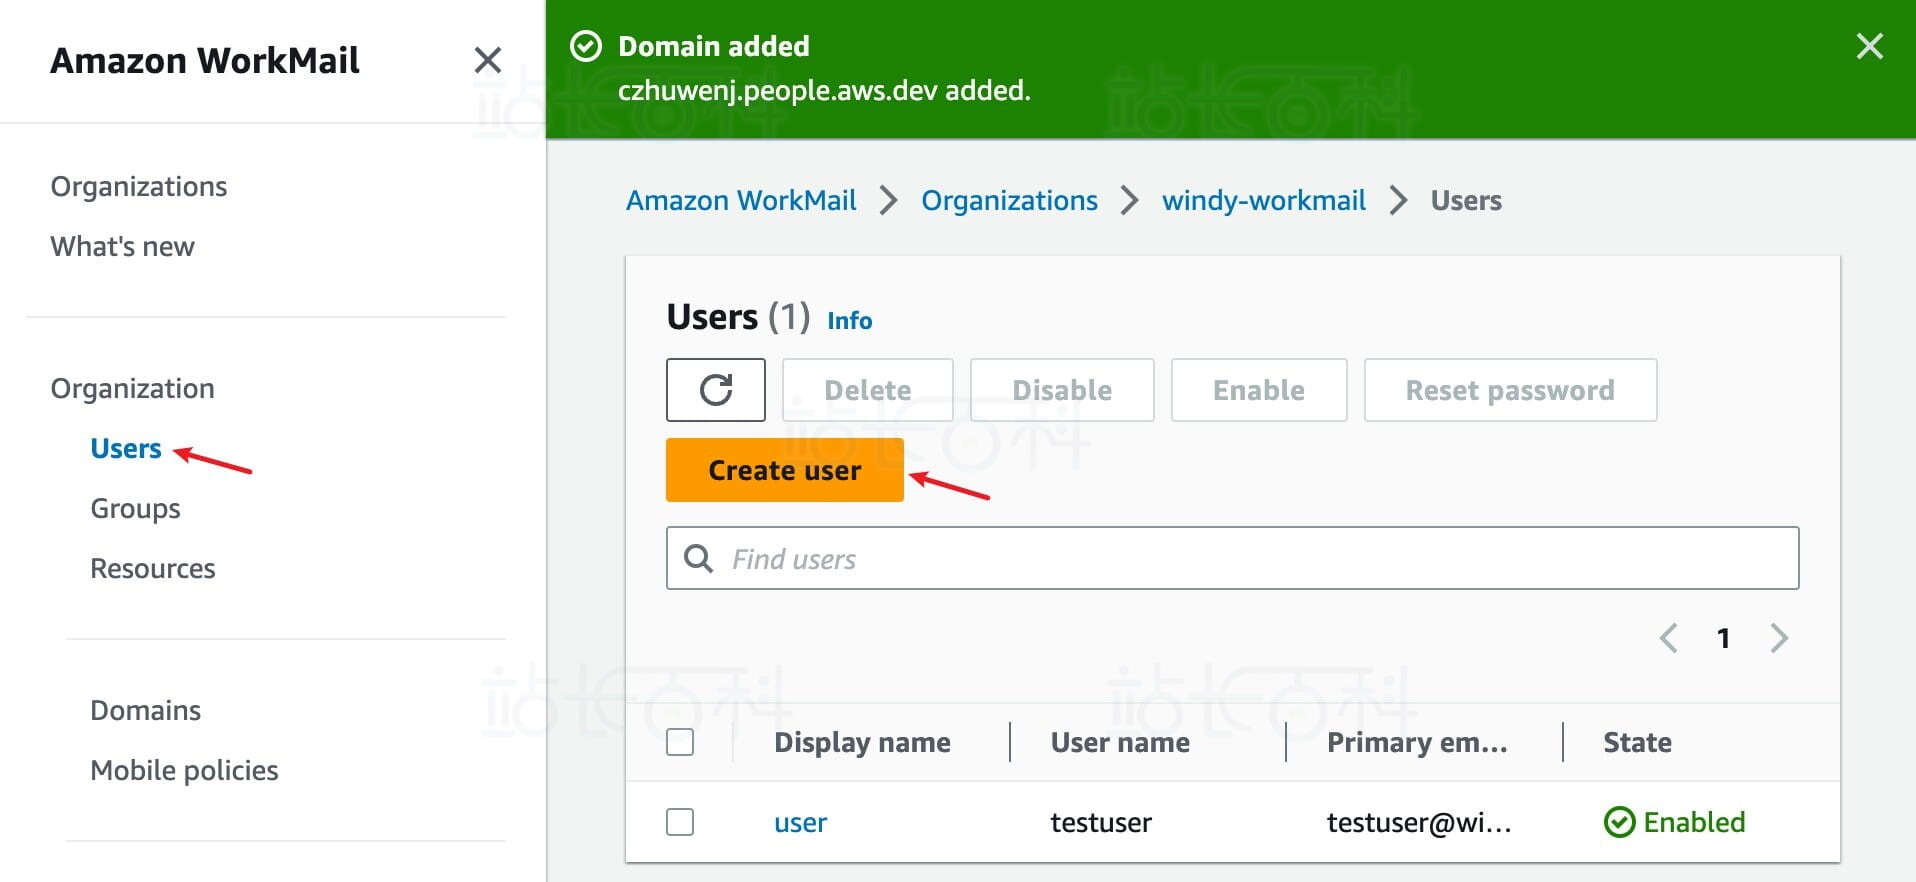Image resolution: width=1916 pixels, height=882 pixels.
Task: Navigate to Resources in the sidebar
Action: pos(152,569)
